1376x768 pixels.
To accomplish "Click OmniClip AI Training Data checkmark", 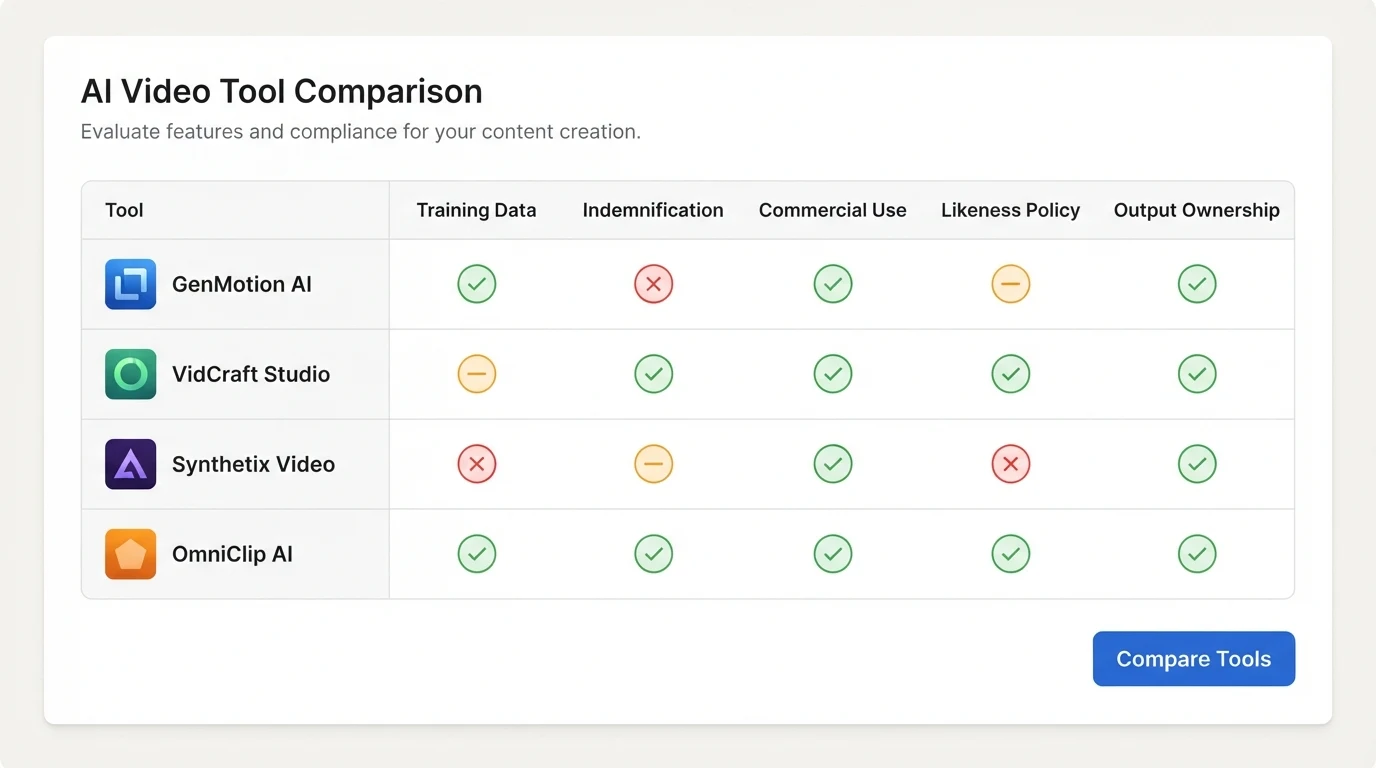I will [x=477, y=554].
